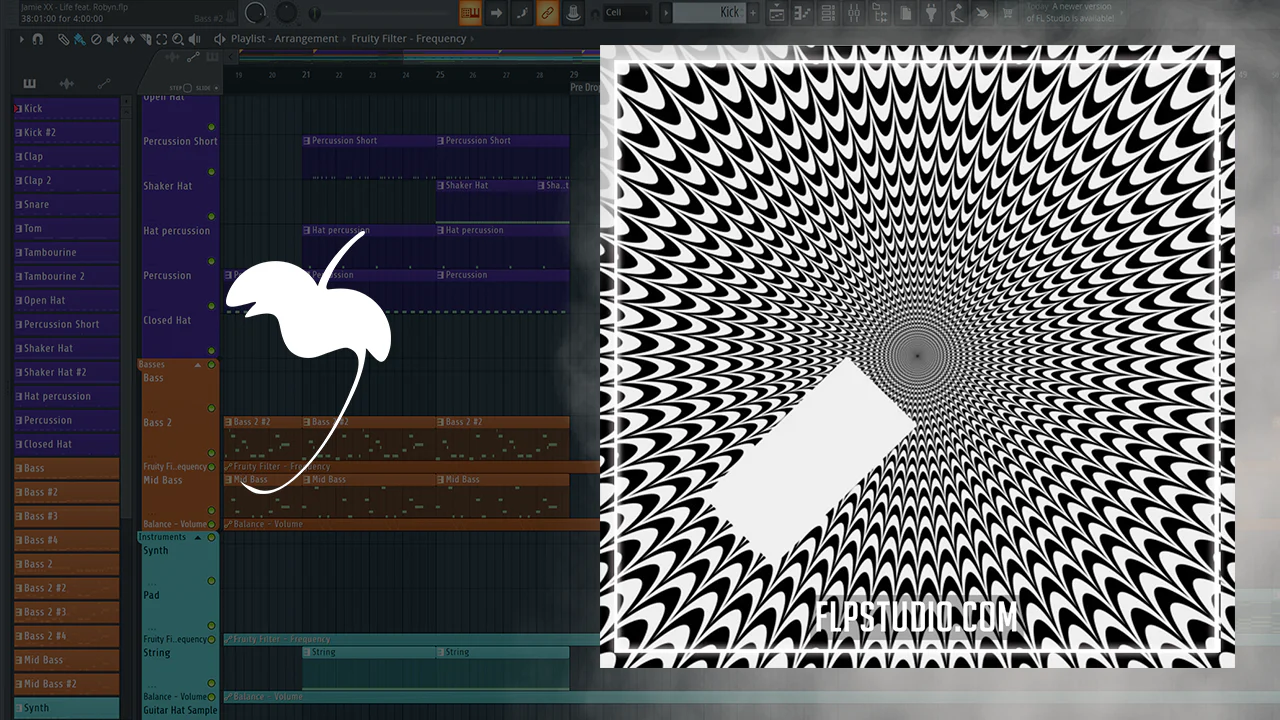Show patterns in the picker panel
The image size is (1280, 720).
30,83
